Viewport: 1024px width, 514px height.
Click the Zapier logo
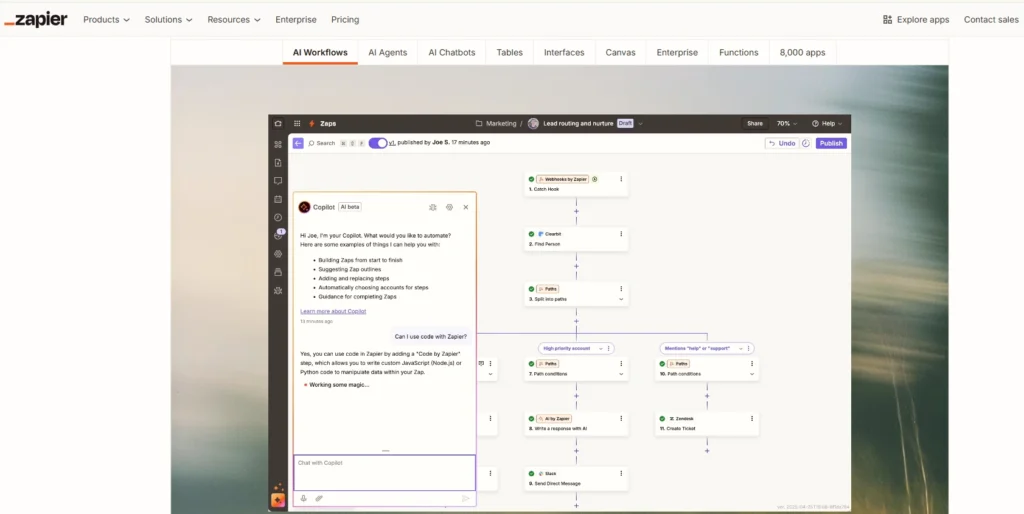click(x=36, y=20)
